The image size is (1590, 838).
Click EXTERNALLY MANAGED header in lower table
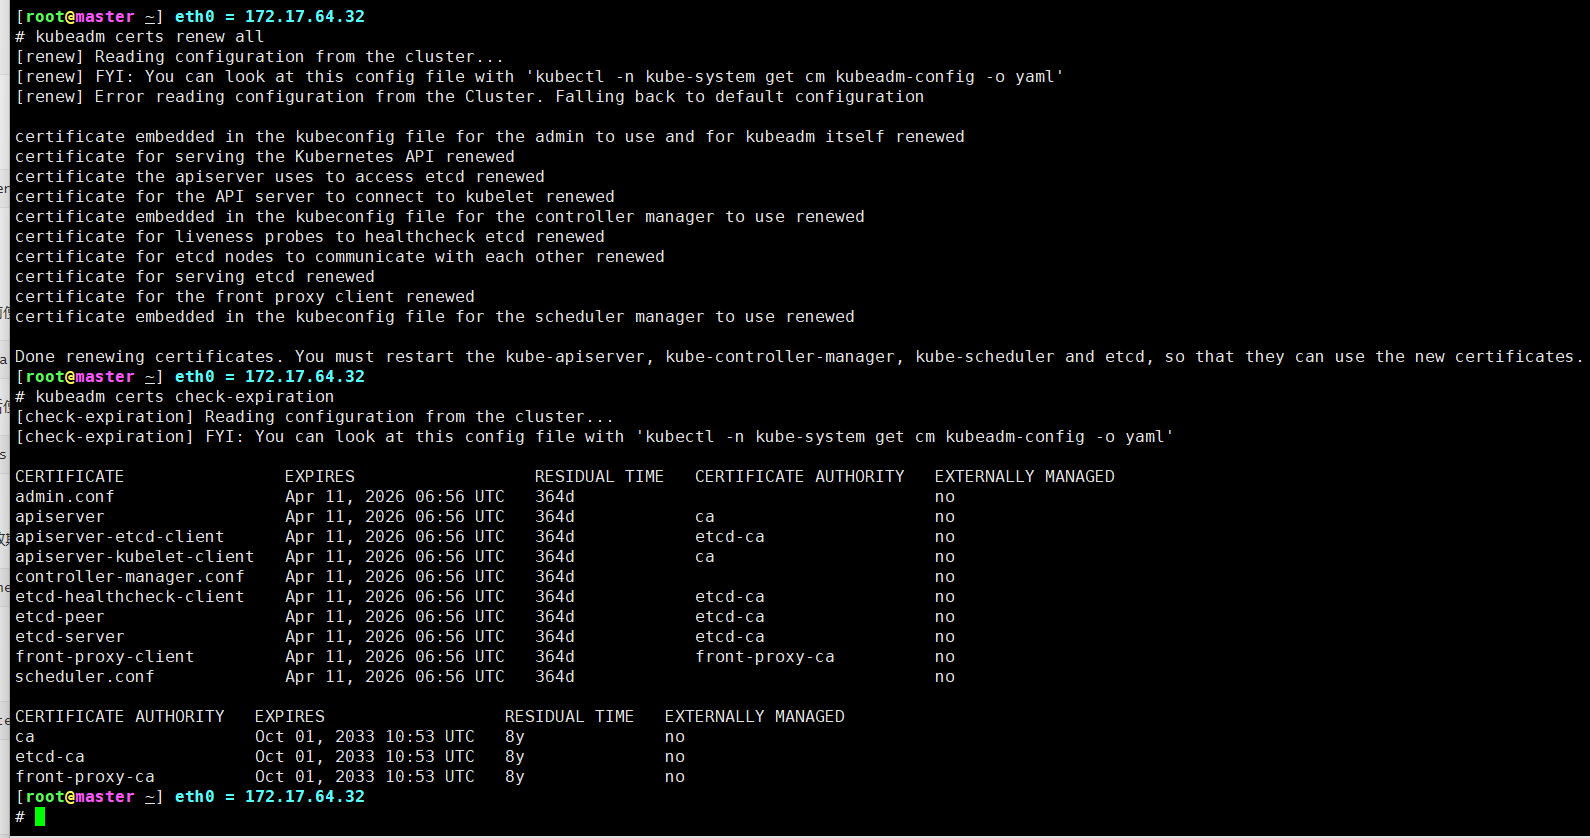(754, 717)
